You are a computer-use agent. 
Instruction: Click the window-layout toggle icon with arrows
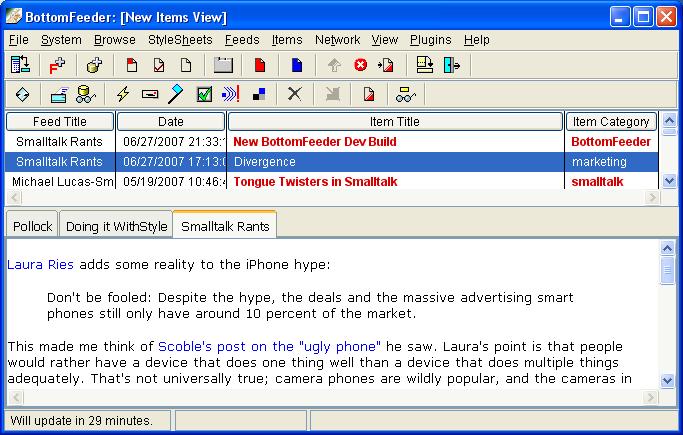tap(20, 65)
